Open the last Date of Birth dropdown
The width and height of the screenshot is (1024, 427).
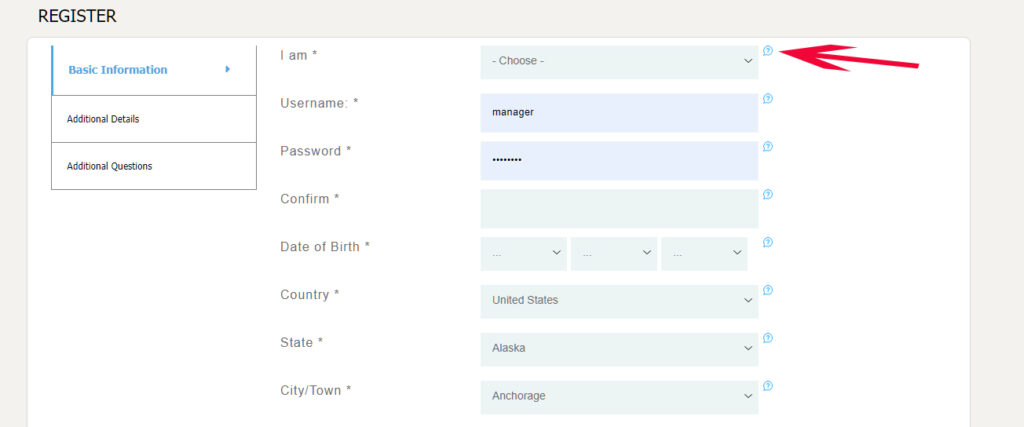pyautogui.click(x=704, y=253)
